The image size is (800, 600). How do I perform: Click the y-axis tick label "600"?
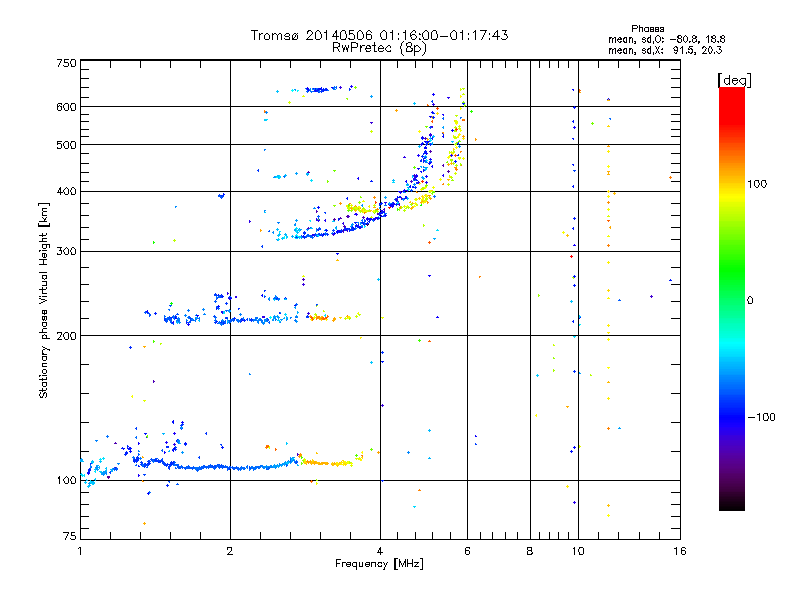66,107
